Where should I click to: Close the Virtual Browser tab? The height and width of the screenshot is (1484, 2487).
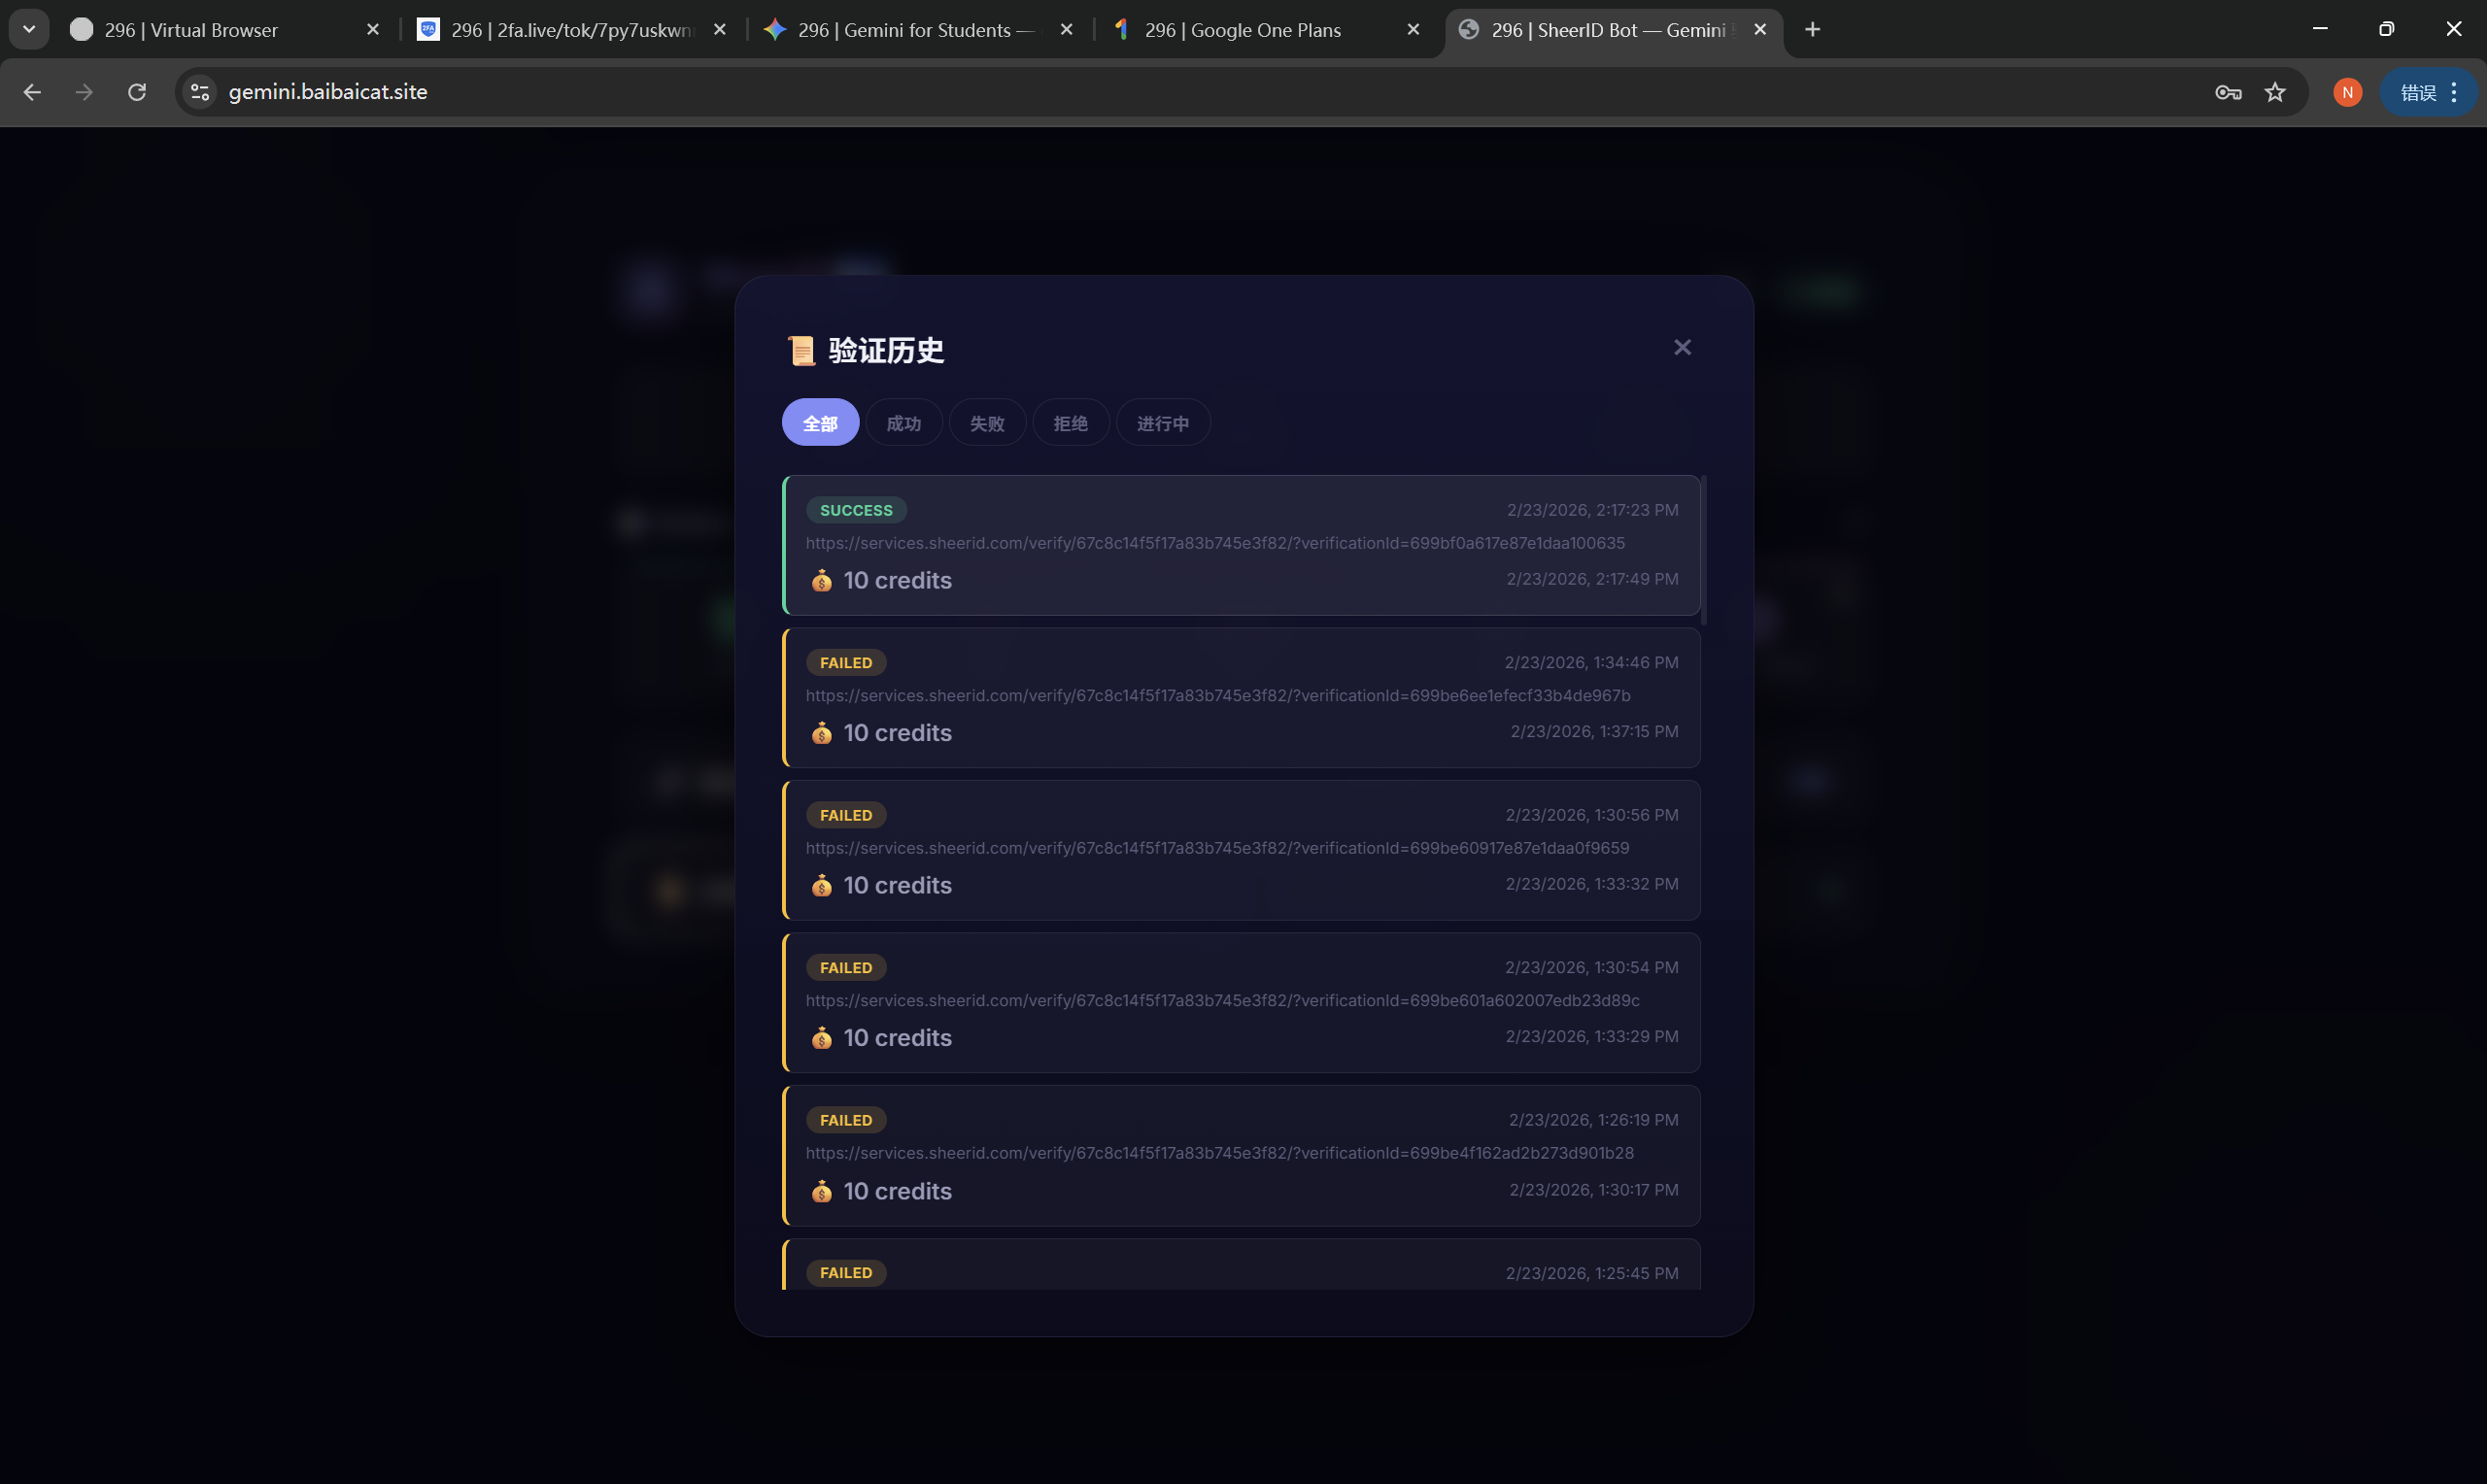pyautogui.click(x=373, y=30)
